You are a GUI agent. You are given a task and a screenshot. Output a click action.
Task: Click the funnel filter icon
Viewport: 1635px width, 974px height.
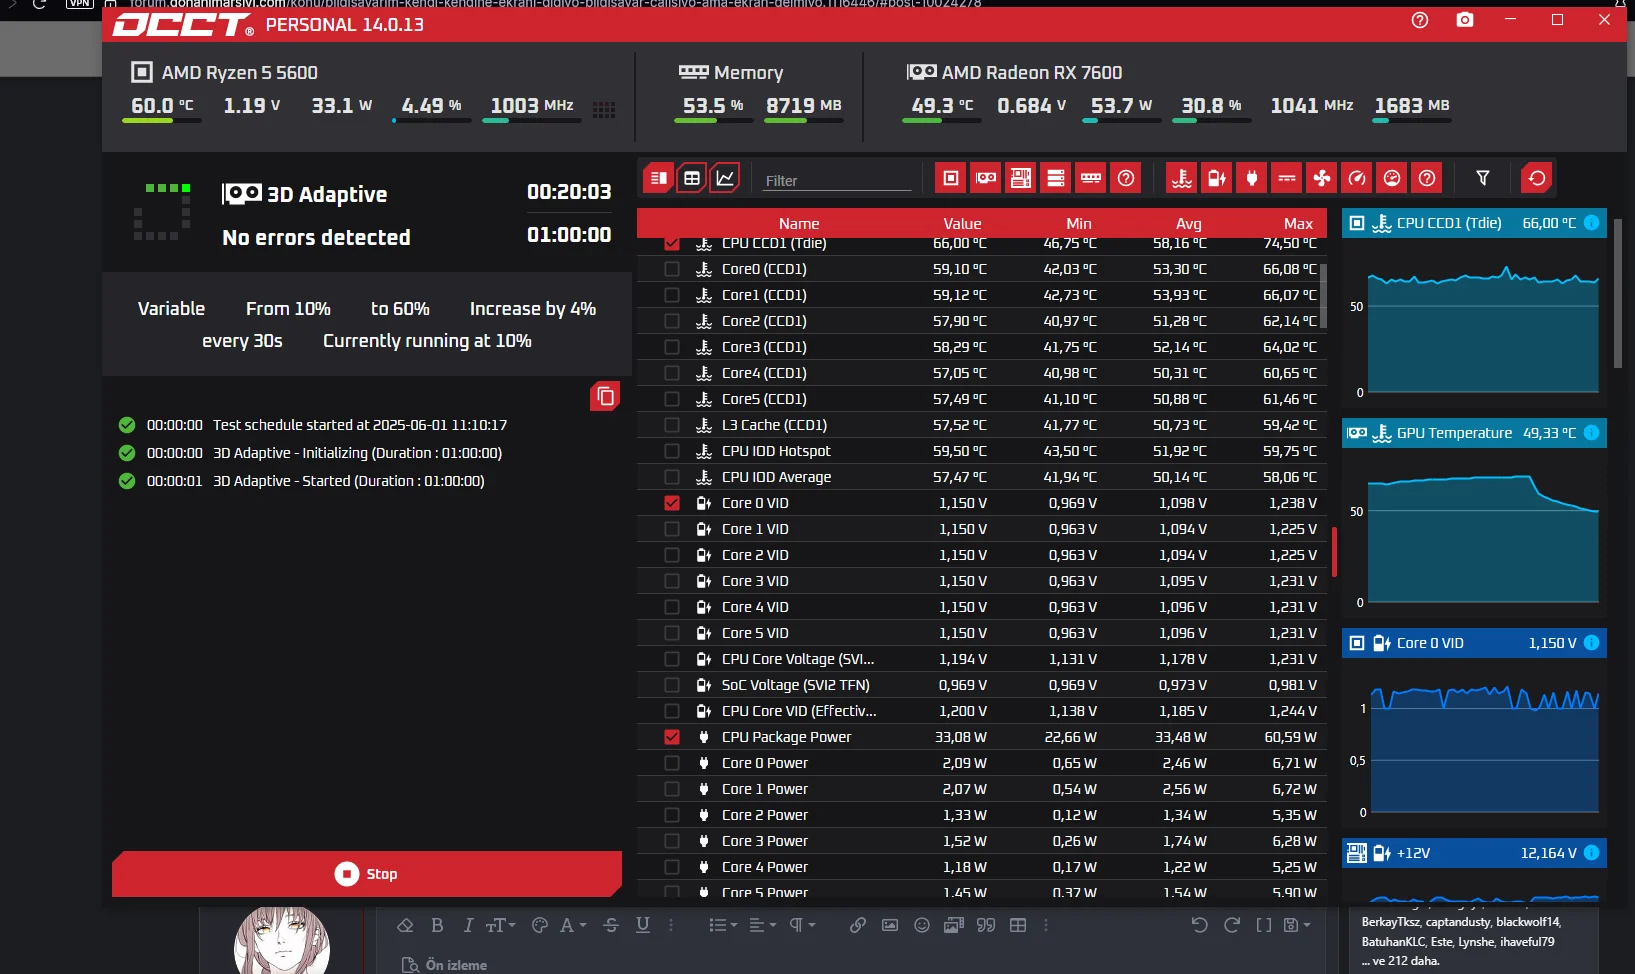tap(1483, 178)
